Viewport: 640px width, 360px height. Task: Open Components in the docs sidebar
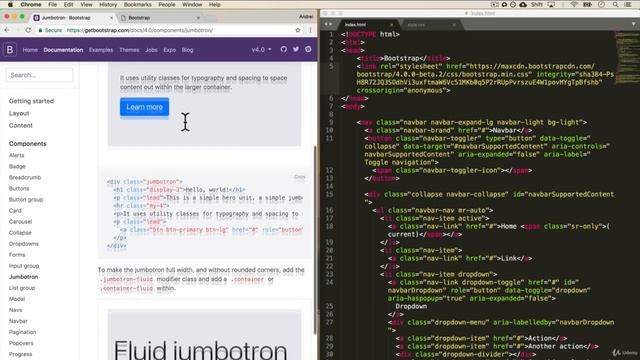coord(28,144)
